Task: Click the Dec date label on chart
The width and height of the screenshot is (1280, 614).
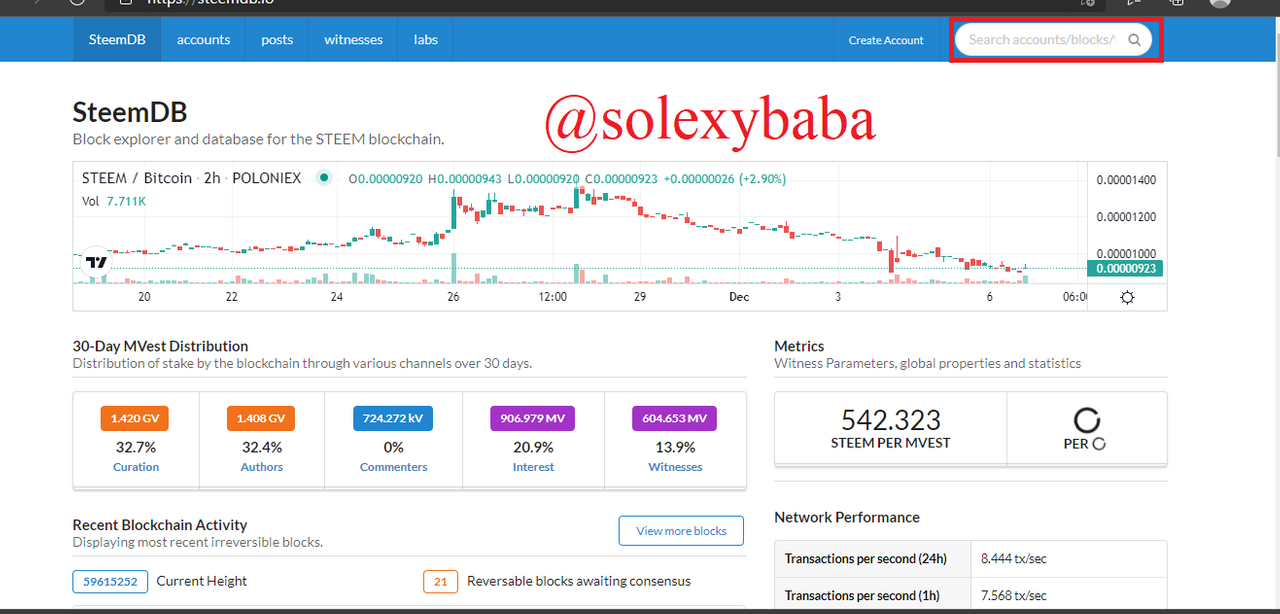Action: point(739,297)
